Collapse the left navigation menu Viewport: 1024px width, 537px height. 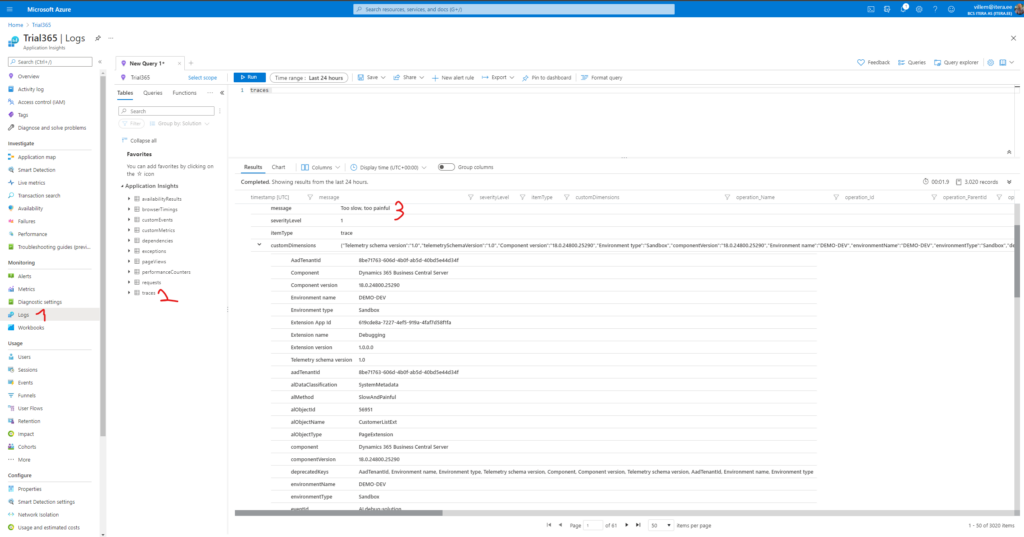[100, 61]
